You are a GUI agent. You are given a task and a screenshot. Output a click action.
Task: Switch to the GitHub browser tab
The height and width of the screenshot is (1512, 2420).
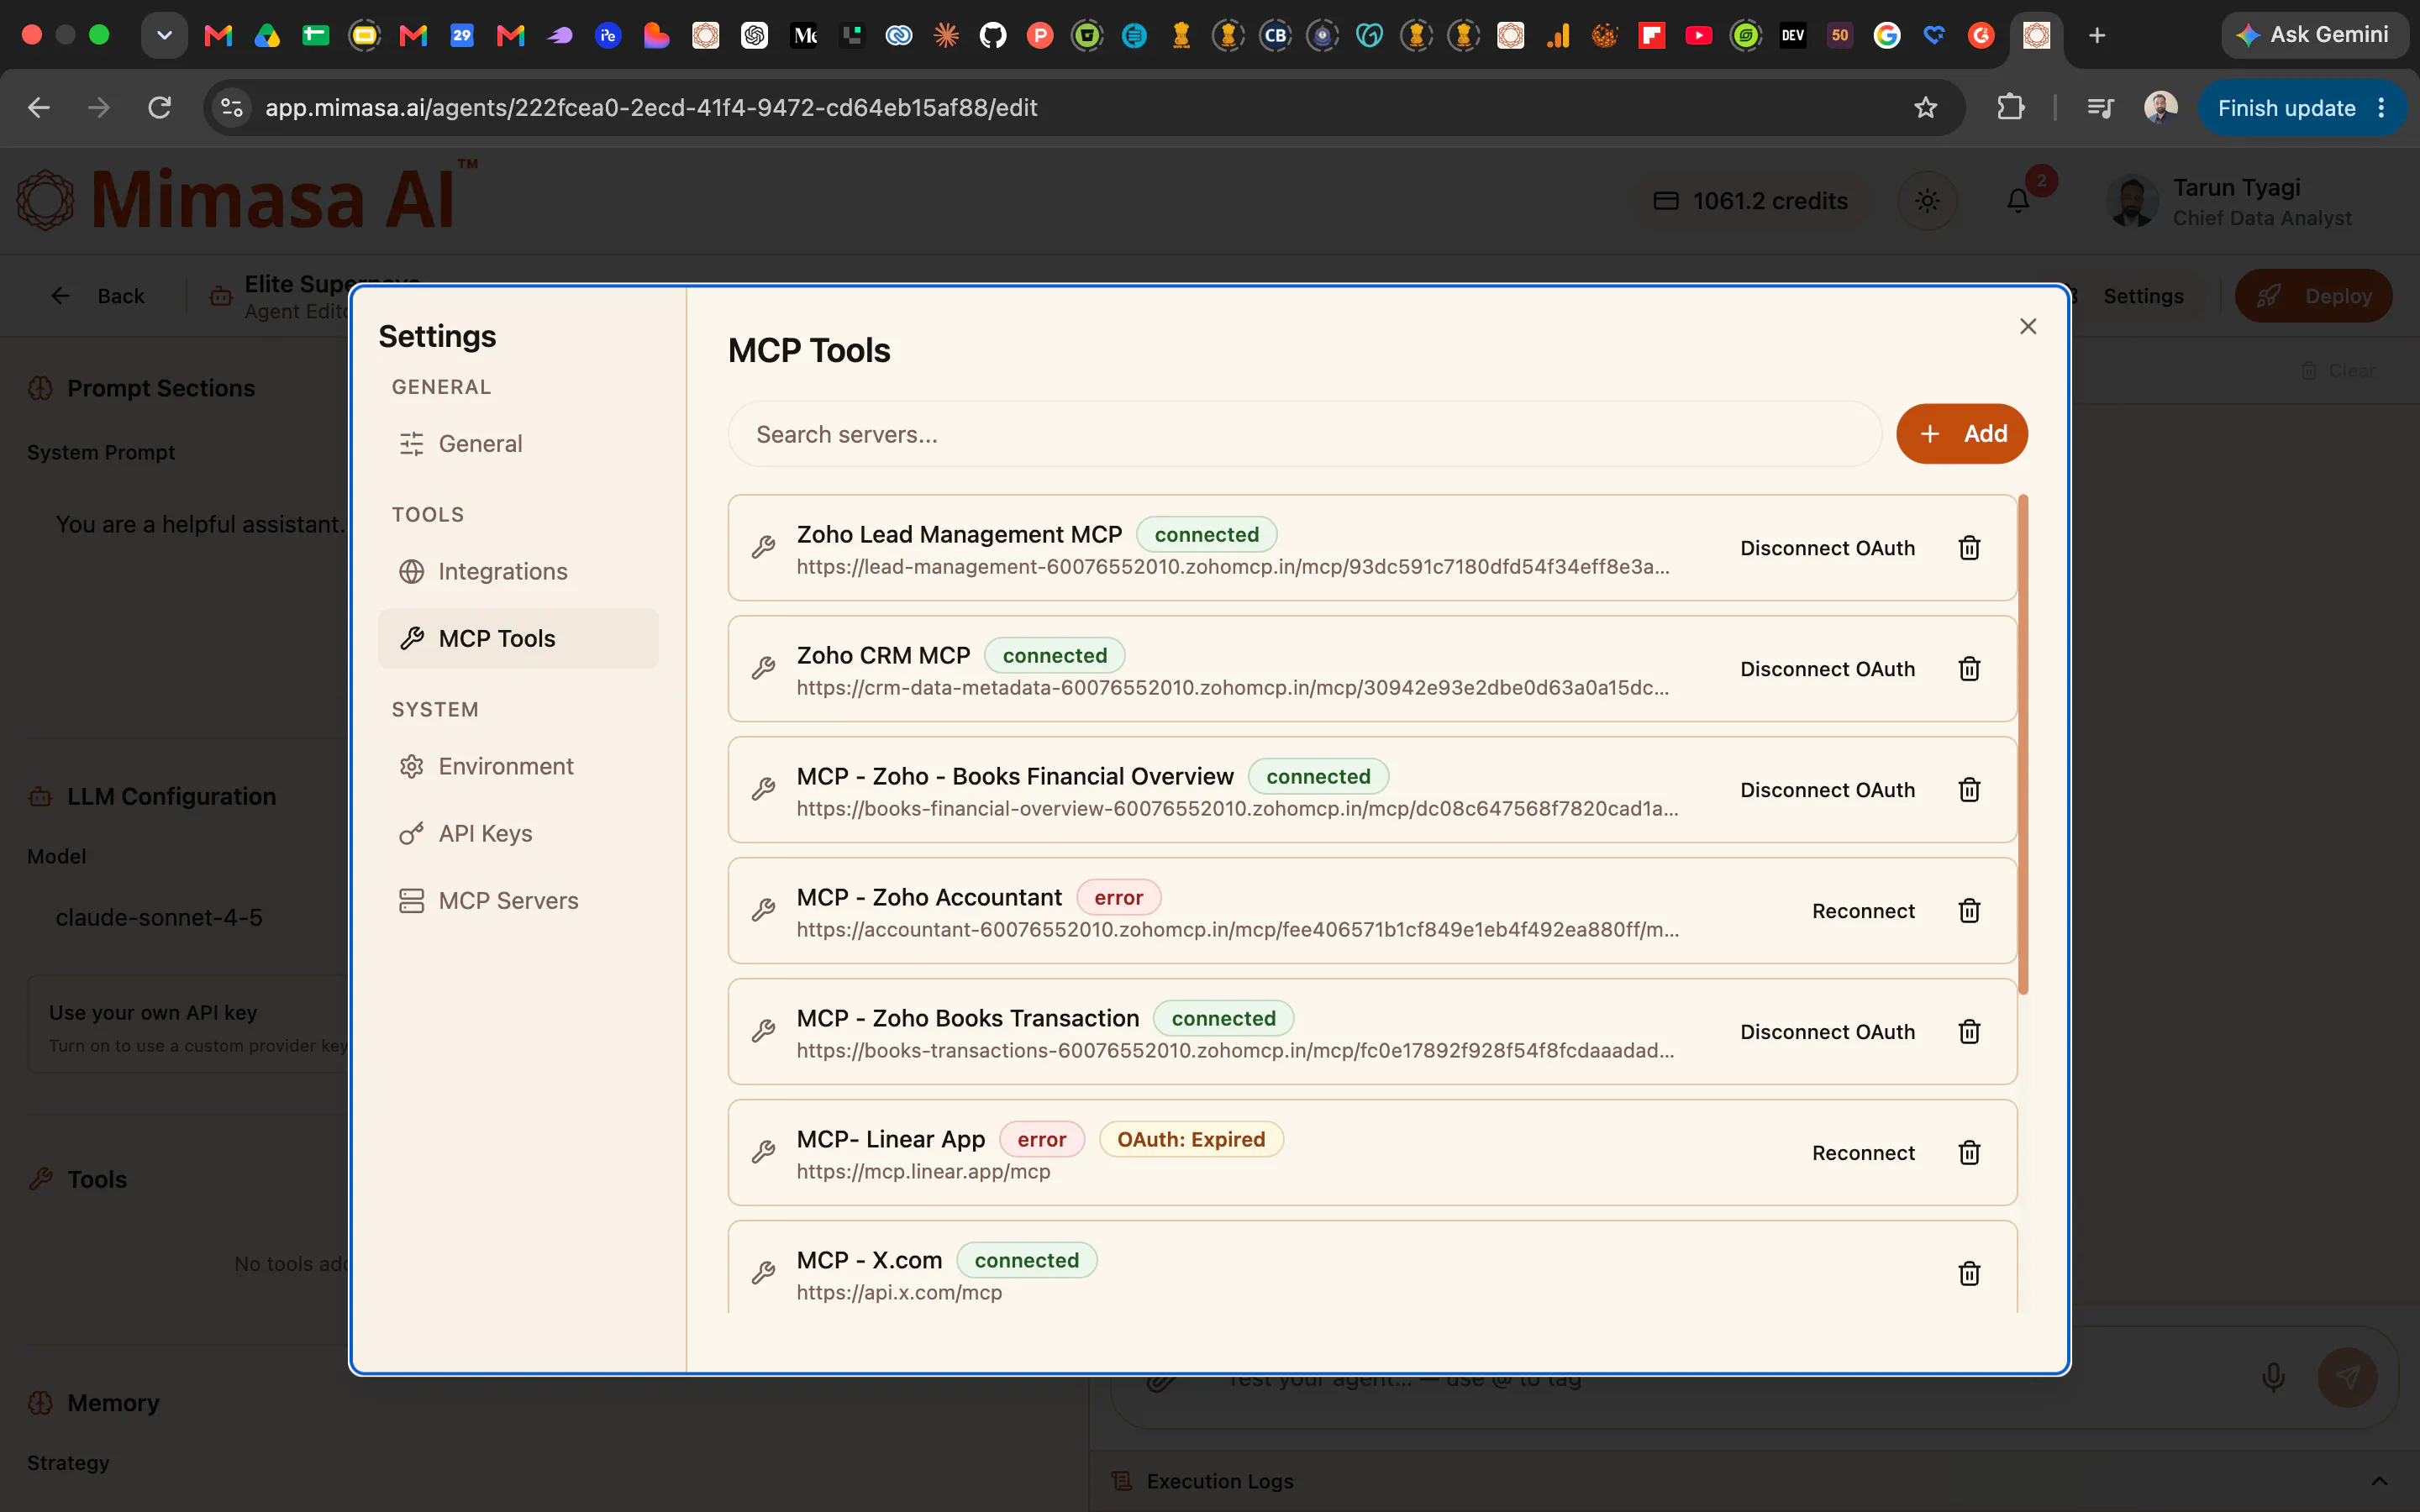[x=992, y=36]
